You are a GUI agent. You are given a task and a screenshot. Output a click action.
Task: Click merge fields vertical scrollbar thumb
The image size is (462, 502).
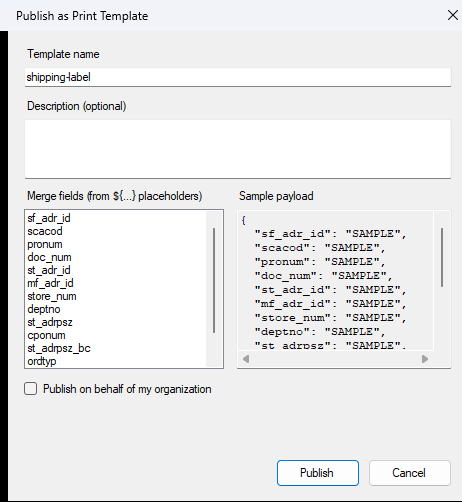tap(214, 280)
